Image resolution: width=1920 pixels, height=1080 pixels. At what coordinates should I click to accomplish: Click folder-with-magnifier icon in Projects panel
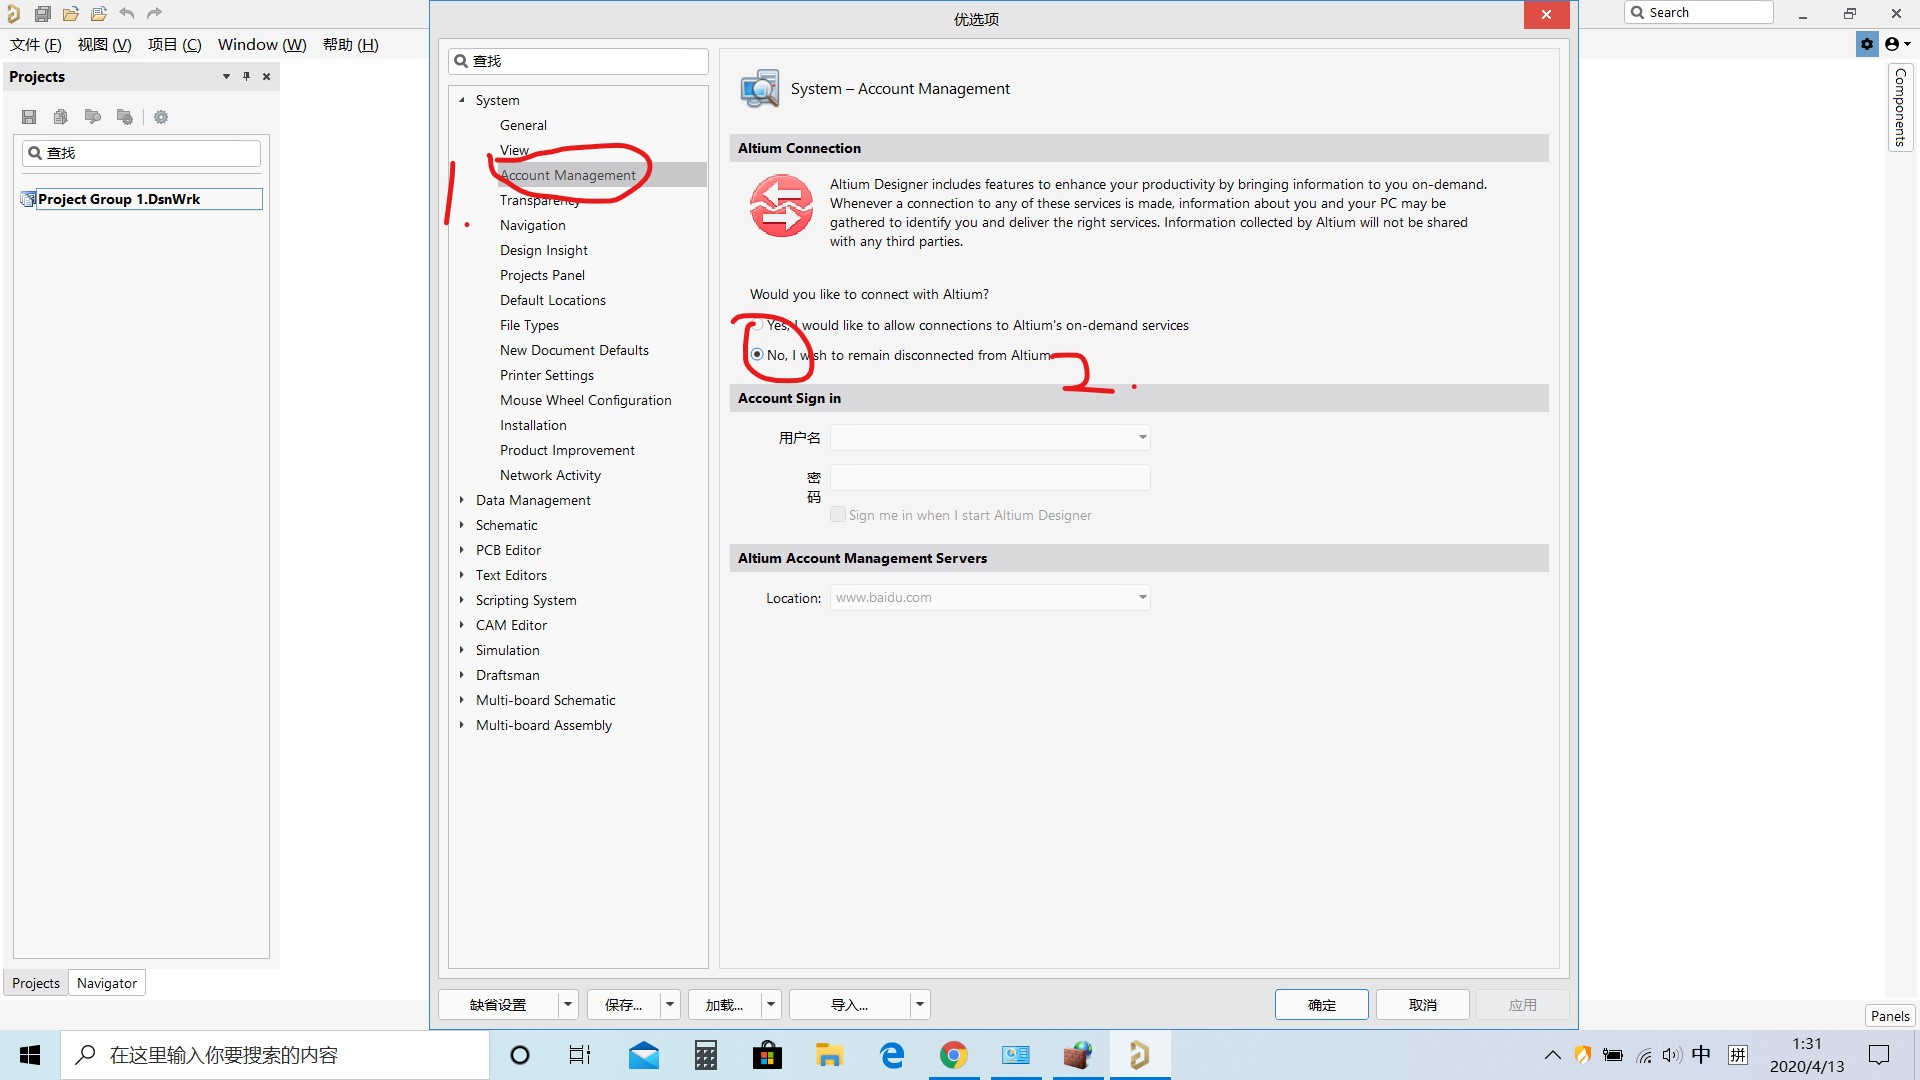tap(93, 117)
